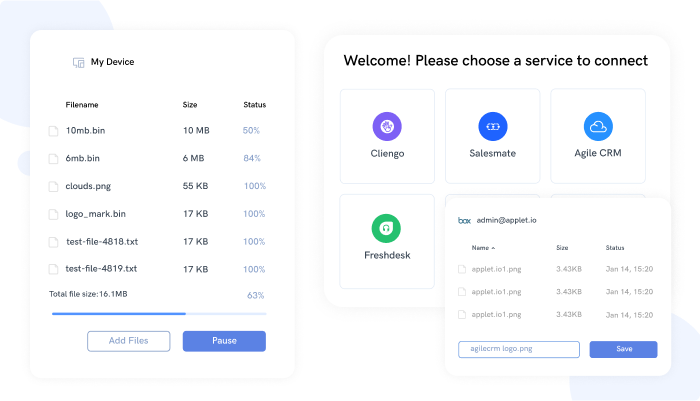Click the 10mb.bin file icon
The width and height of the screenshot is (700, 401).
pyautogui.click(x=54, y=131)
